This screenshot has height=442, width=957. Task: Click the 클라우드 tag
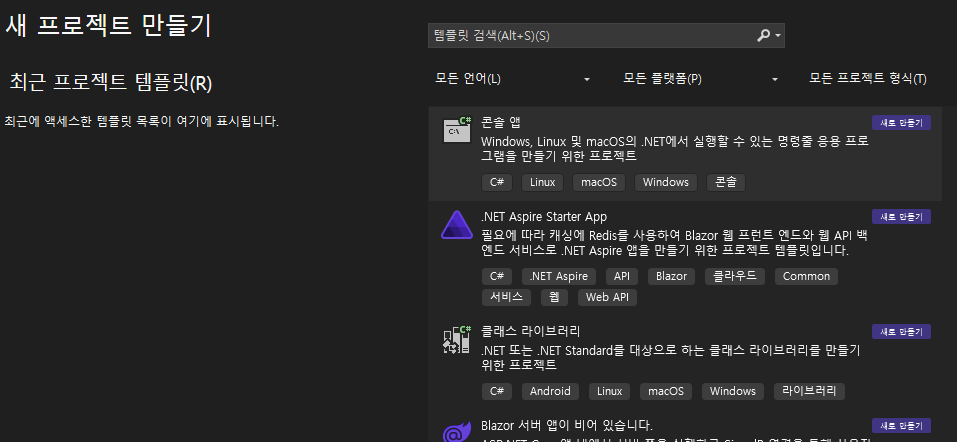click(x=735, y=276)
